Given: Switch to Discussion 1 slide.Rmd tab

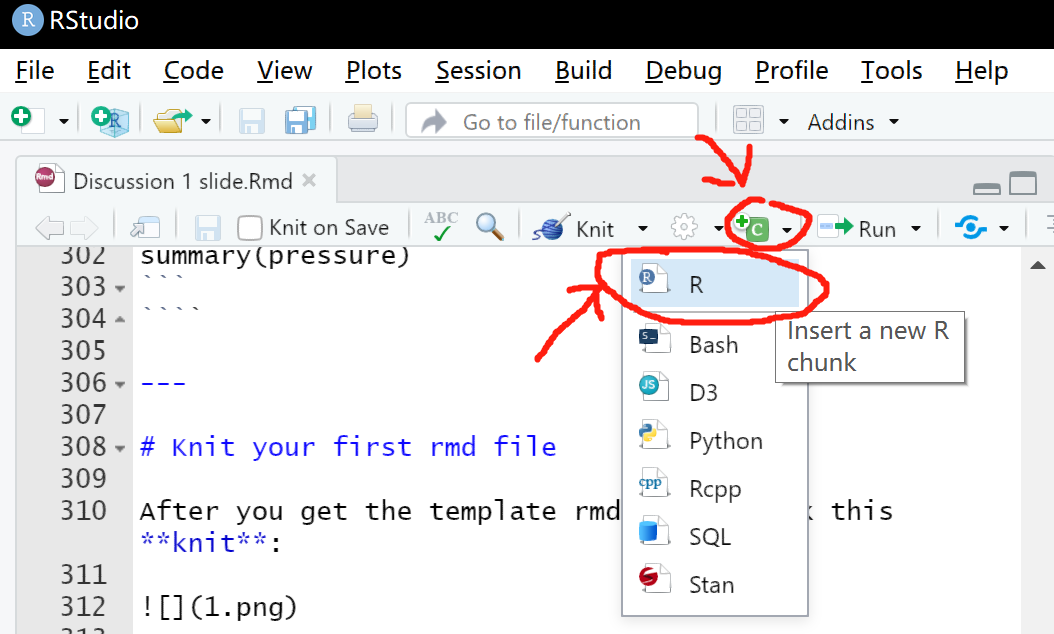Looking at the screenshot, I should click(176, 180).
